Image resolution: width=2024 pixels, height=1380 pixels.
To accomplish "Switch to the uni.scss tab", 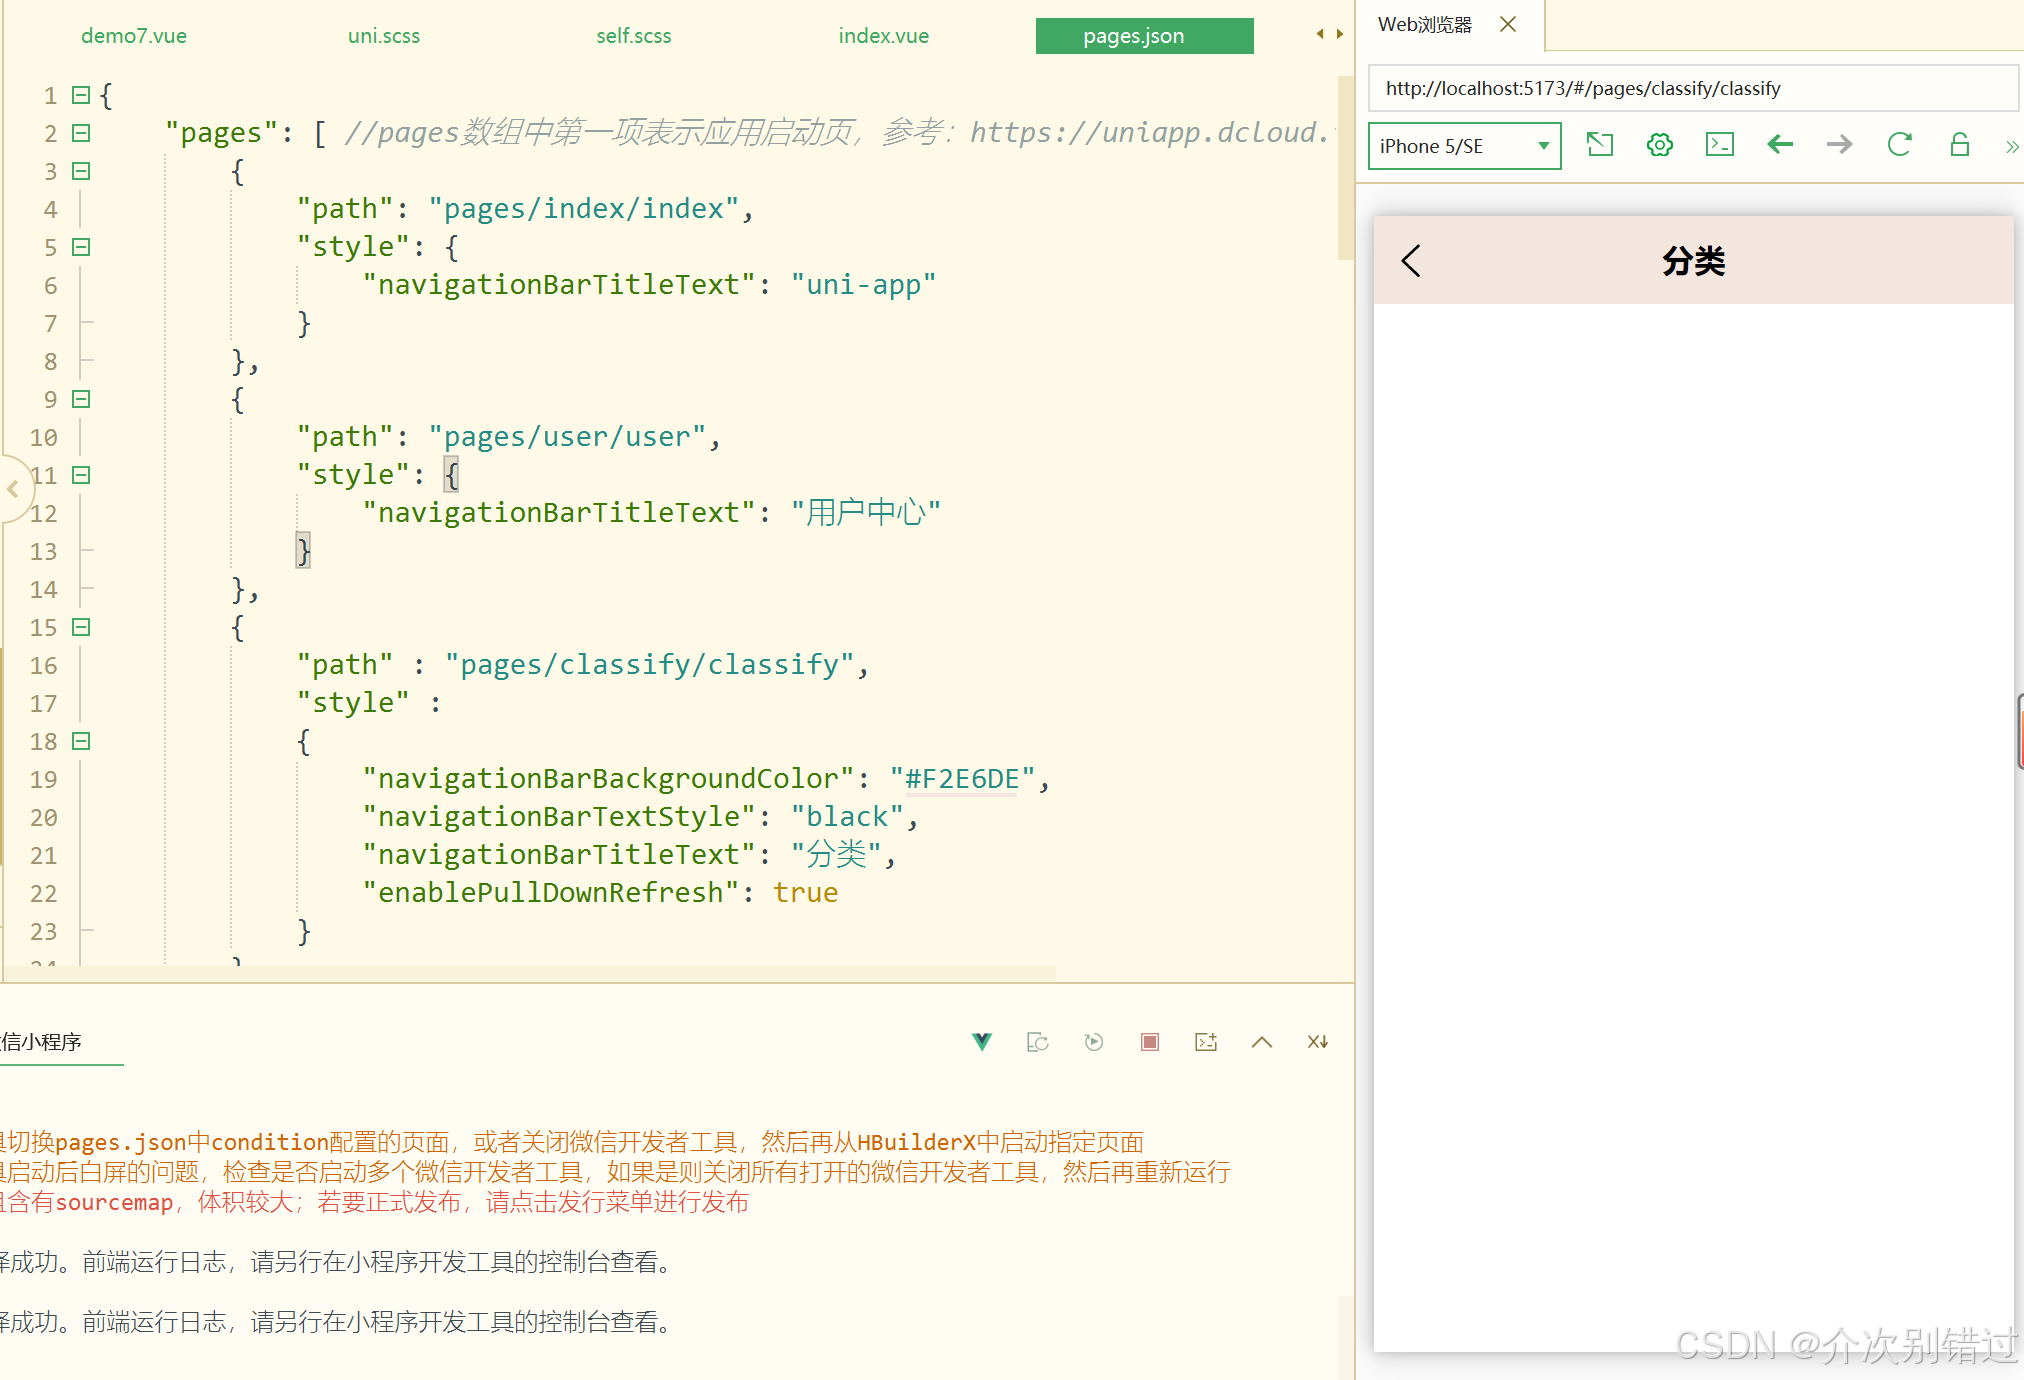I will pyautogui.click(x=383, y=36).
